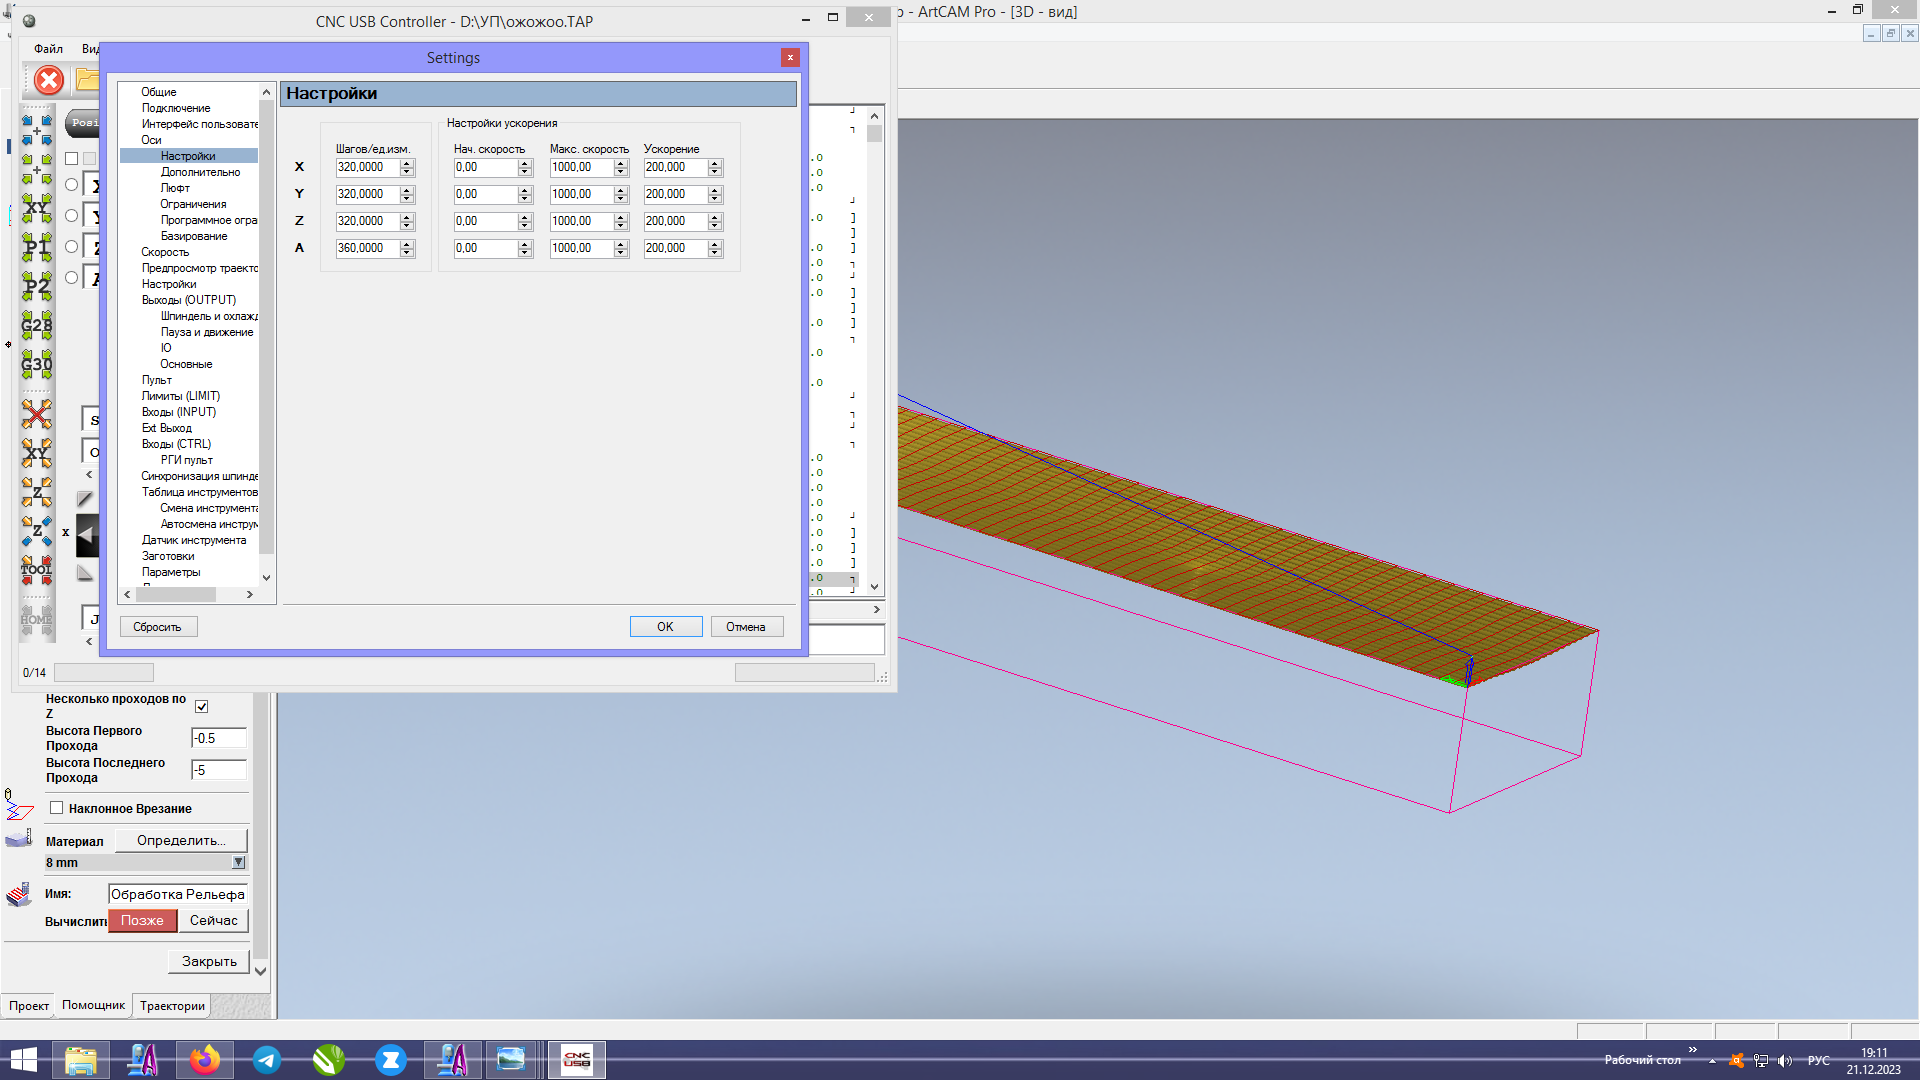Enable the Наклонное Врезание checkbox
Image resolution: width=1920 pixels, height=1080 pixels.
(x=57, y=808)
